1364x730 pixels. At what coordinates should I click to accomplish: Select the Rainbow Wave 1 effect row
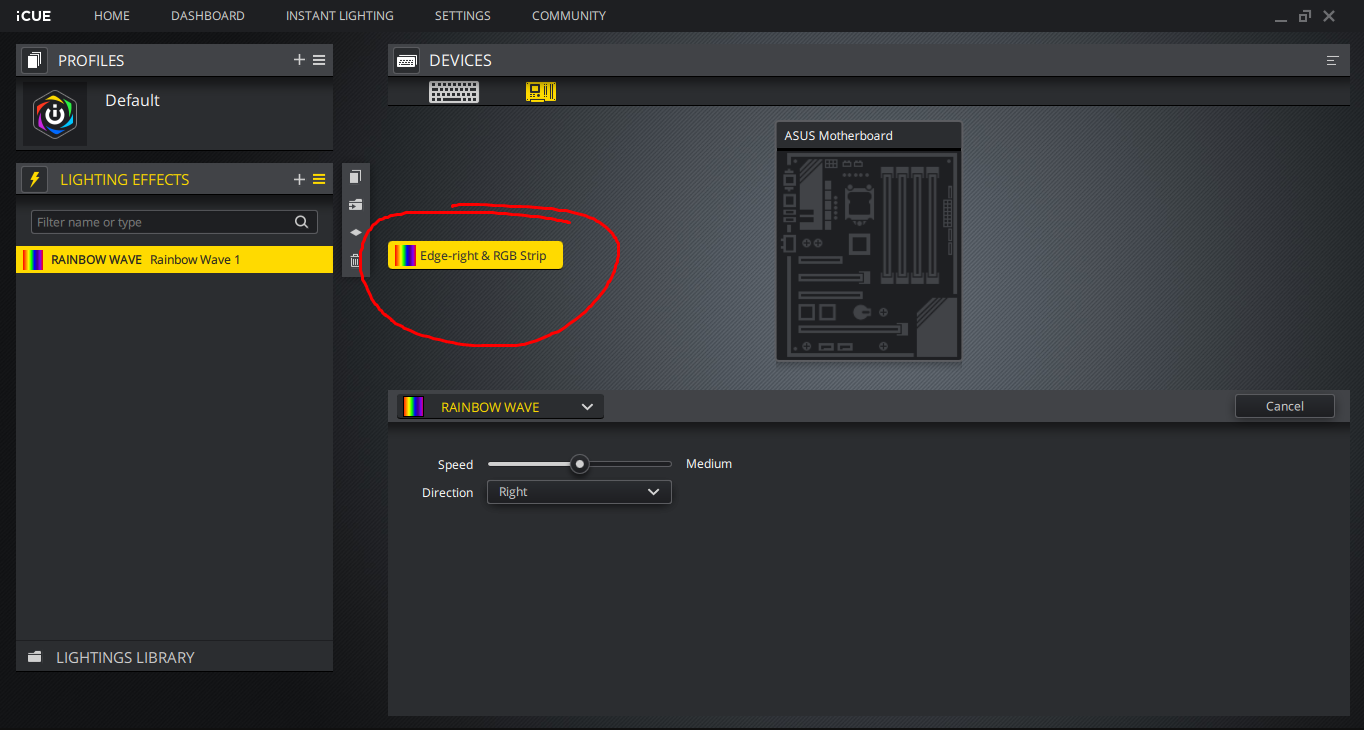(175, 260)
